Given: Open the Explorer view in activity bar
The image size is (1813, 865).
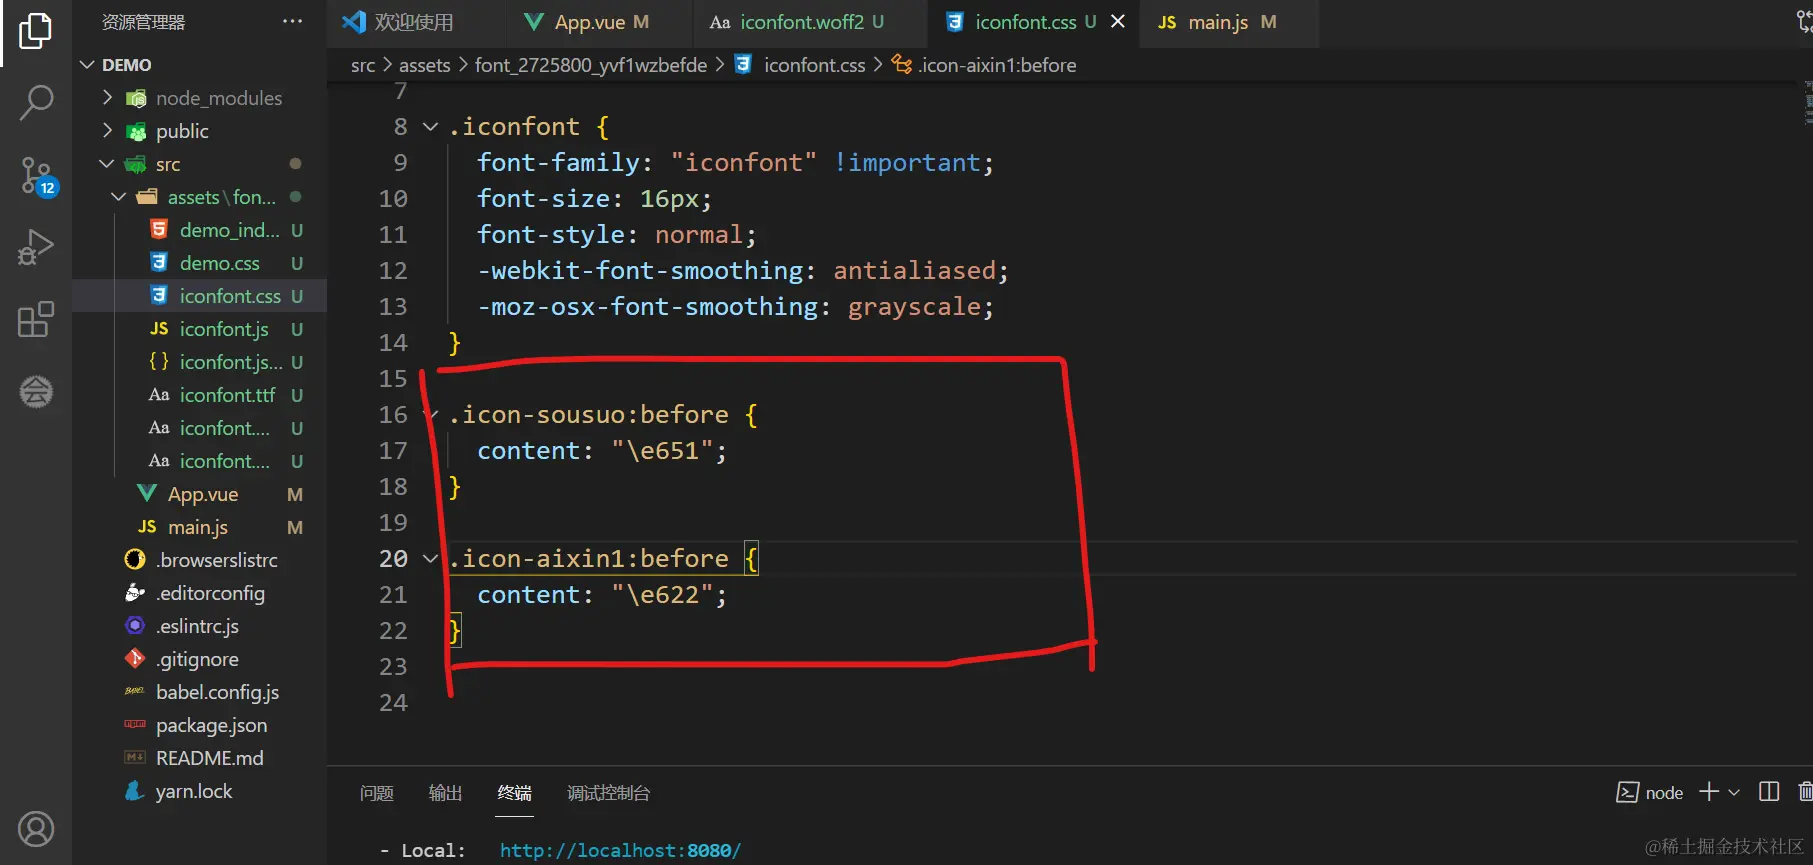Looking at the screenshot, I should 35,32.
